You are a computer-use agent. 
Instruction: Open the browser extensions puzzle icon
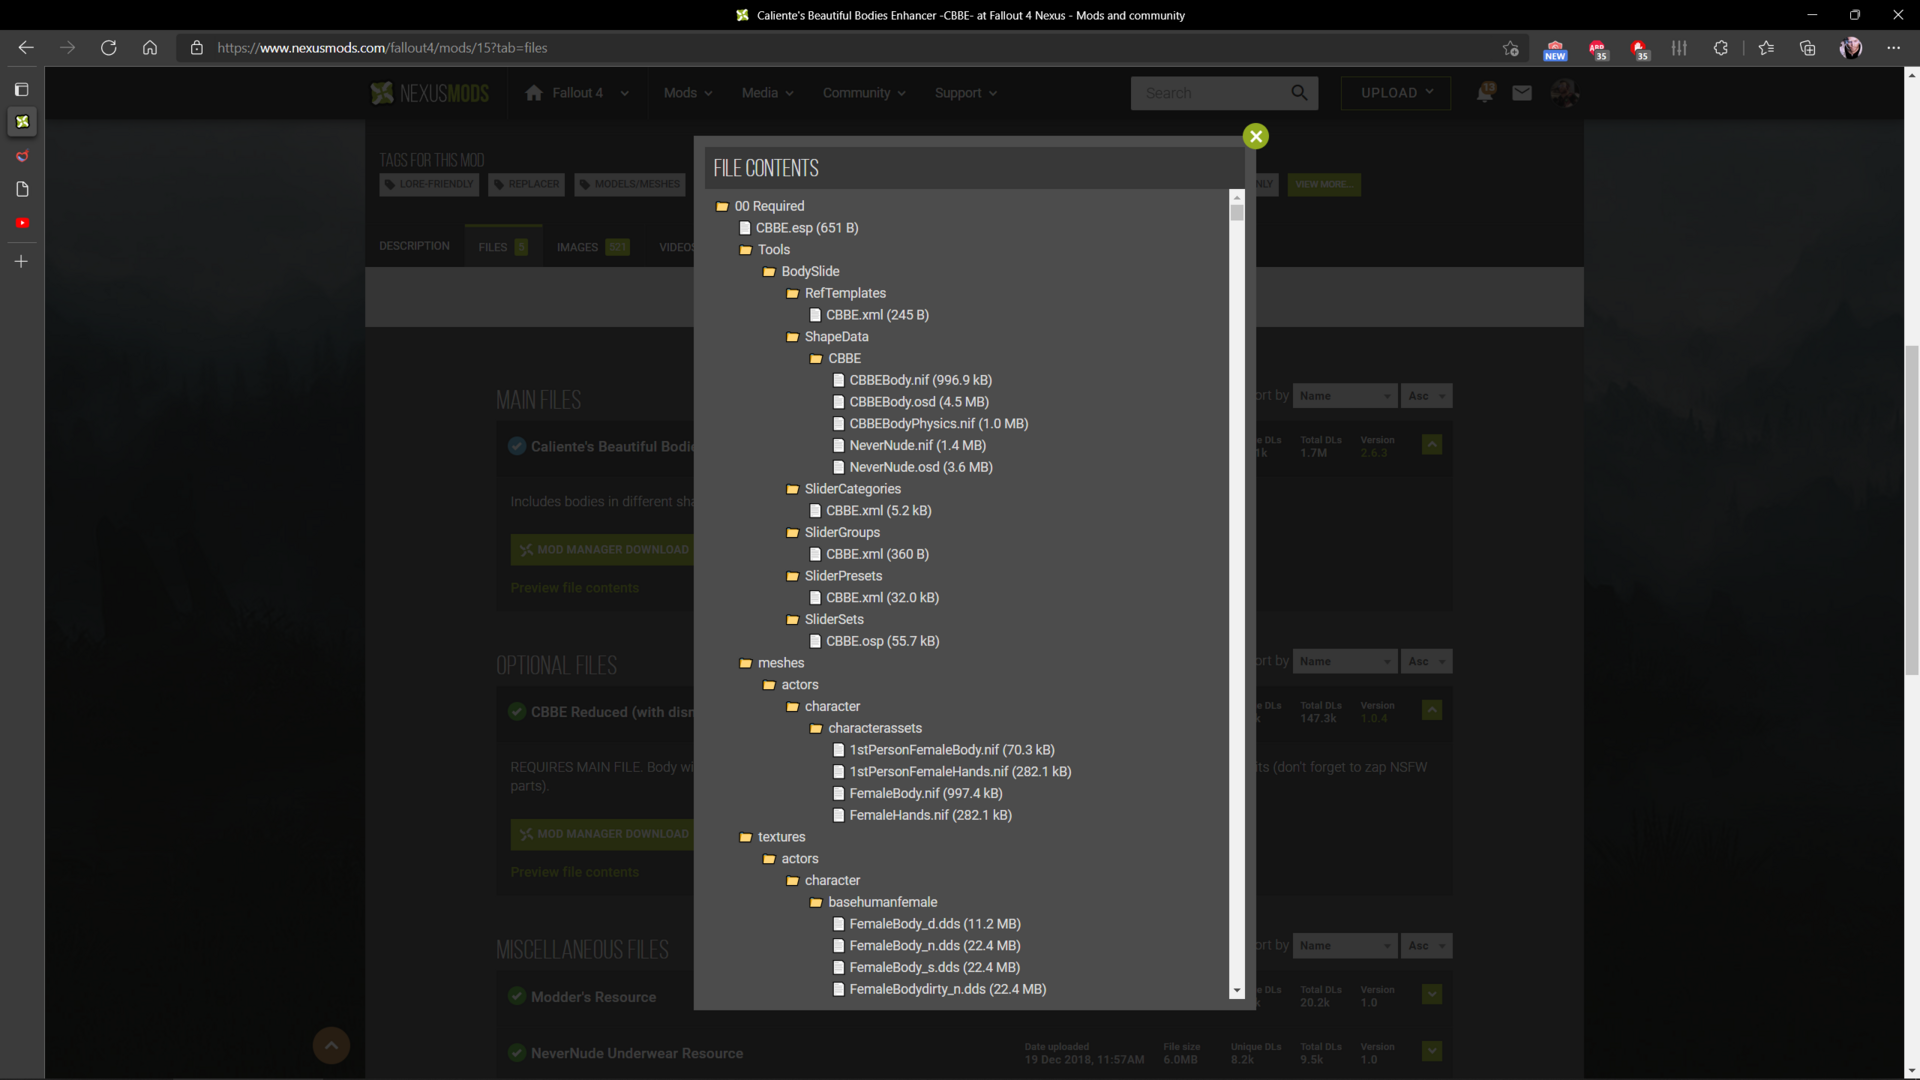click(x=1720, y=48)
